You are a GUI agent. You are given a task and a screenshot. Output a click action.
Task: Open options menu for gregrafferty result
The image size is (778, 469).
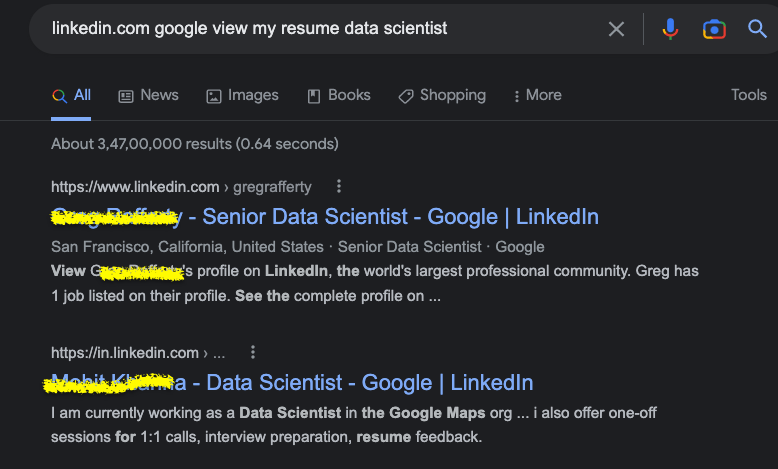(x=339, y=186)
